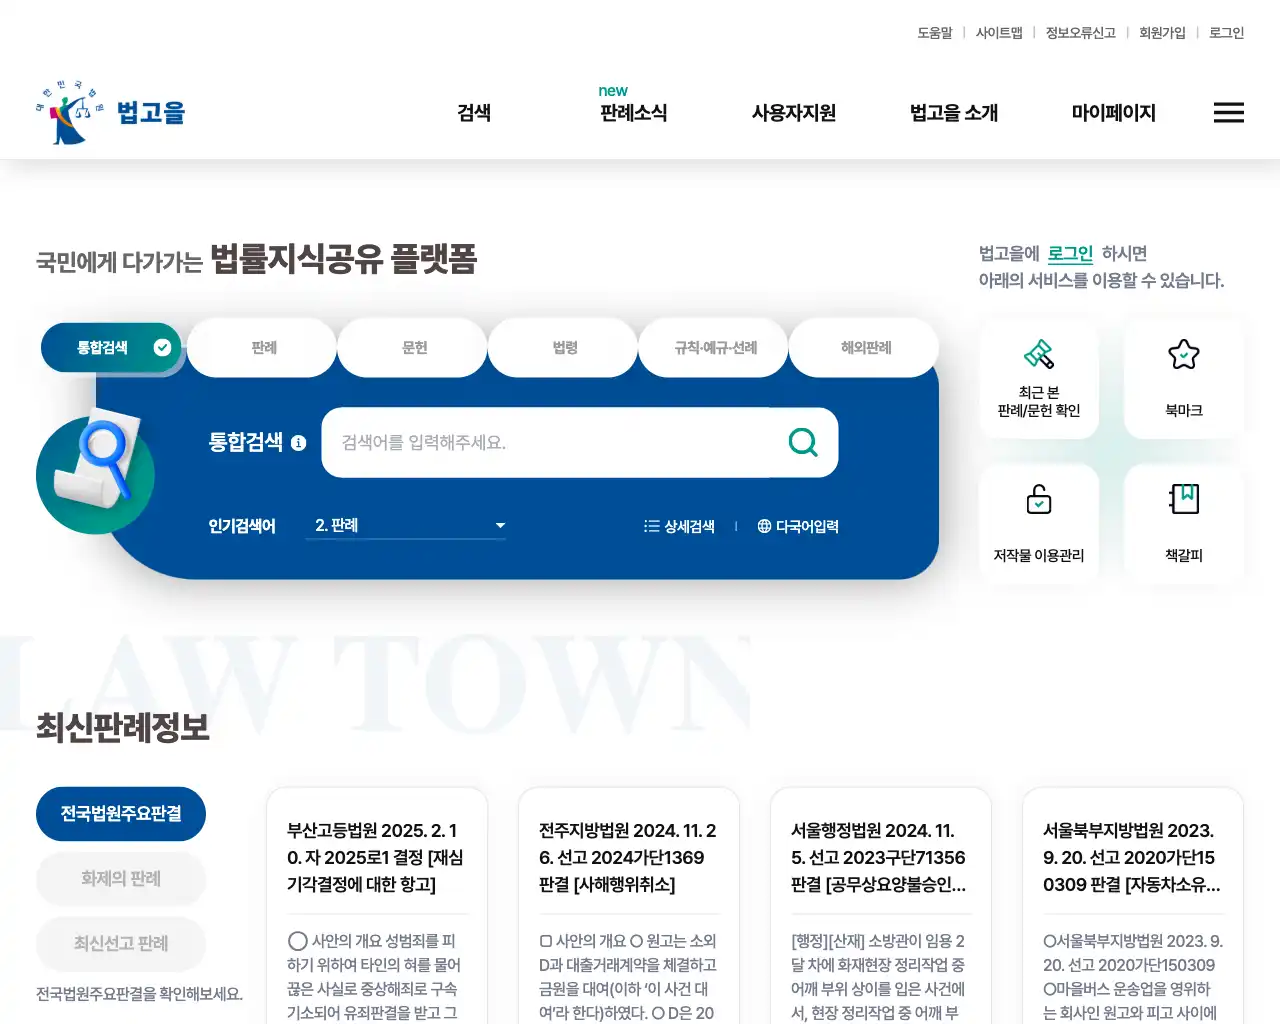Open the 서울행정법원 2024. 11. 5. case card

point(881,906)
